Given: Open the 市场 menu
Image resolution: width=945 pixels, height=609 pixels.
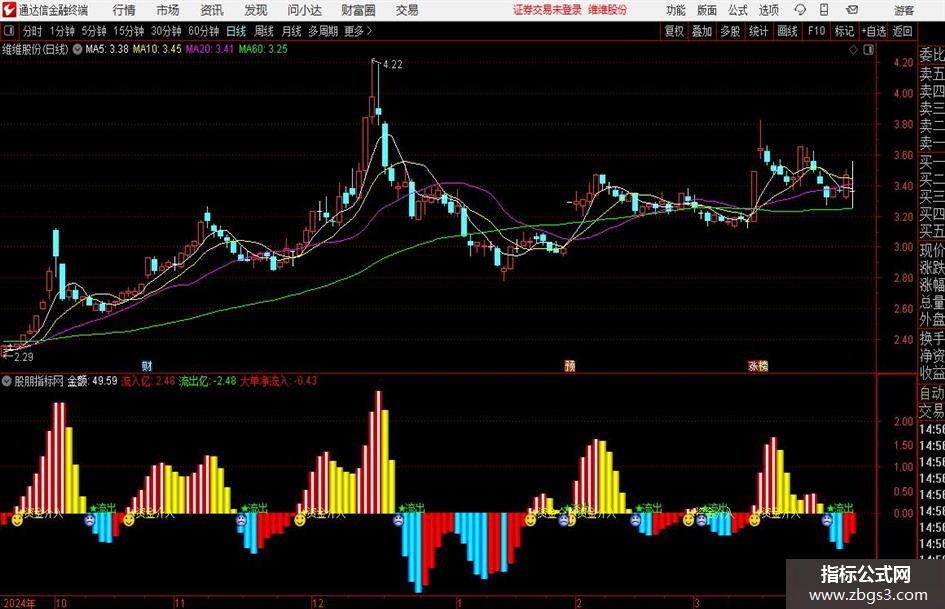Looking at the screenshot, I should tap(168, 10).
